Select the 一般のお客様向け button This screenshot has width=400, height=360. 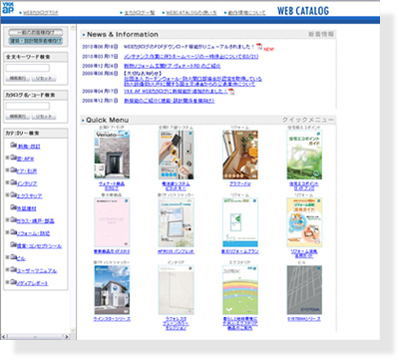[36, 32]
